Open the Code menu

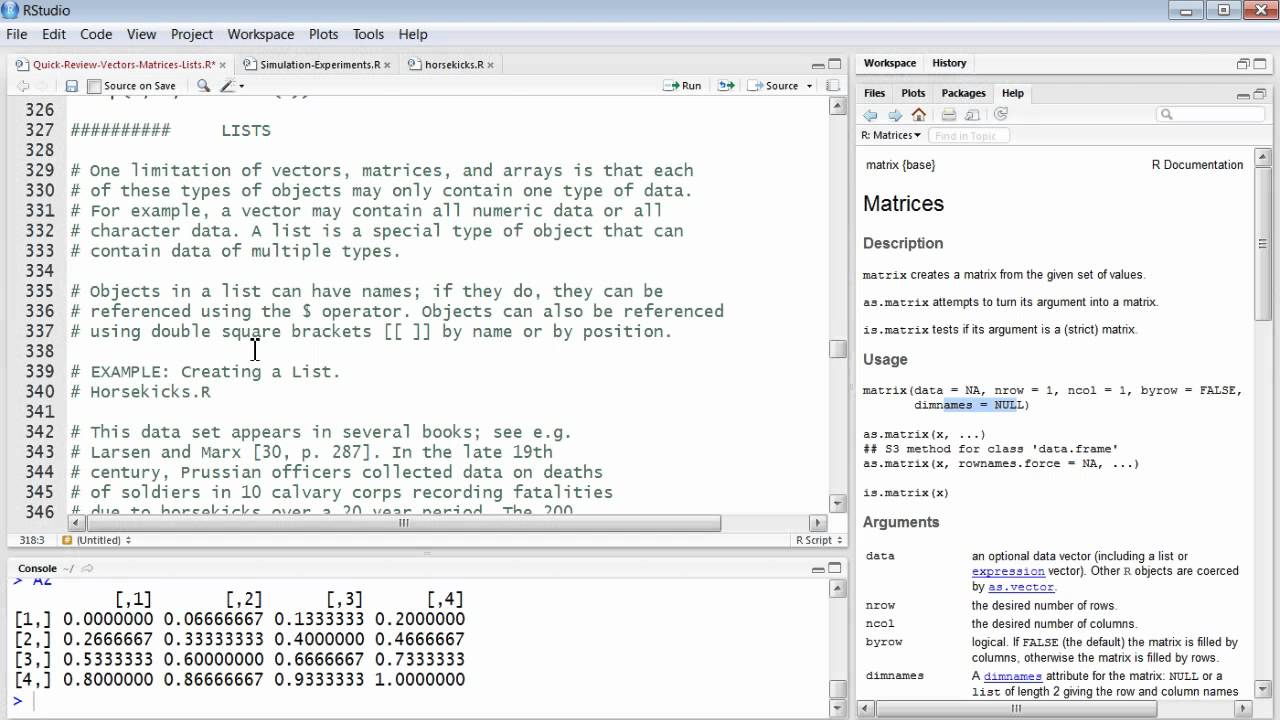[x=96, y=34]
